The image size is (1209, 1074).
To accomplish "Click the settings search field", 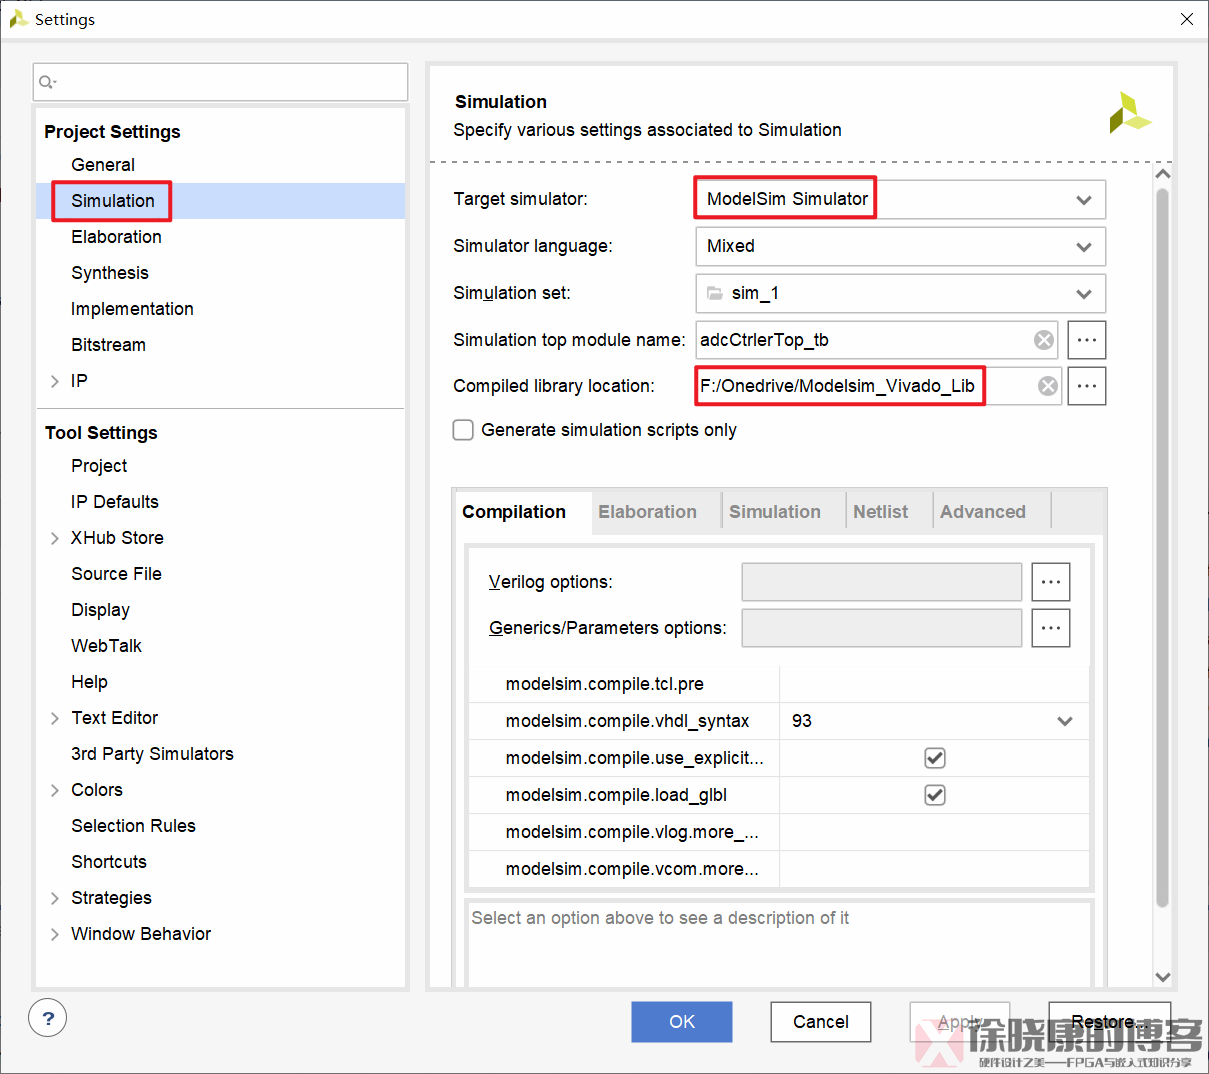I will click(221, 82).
